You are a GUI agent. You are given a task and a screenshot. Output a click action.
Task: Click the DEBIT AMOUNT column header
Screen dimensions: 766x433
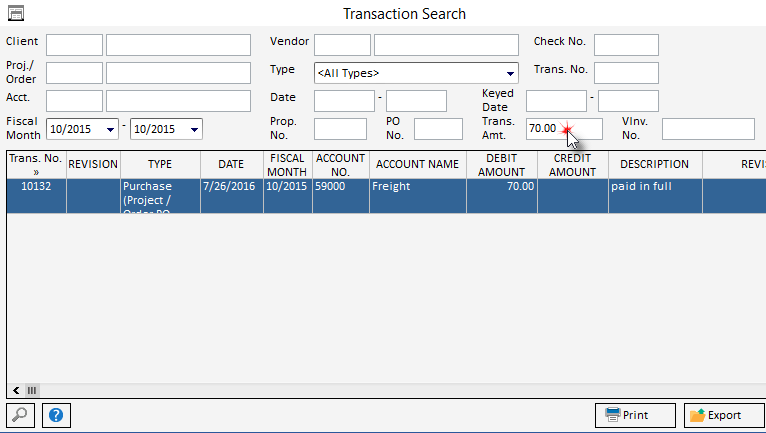pos(501,164)
